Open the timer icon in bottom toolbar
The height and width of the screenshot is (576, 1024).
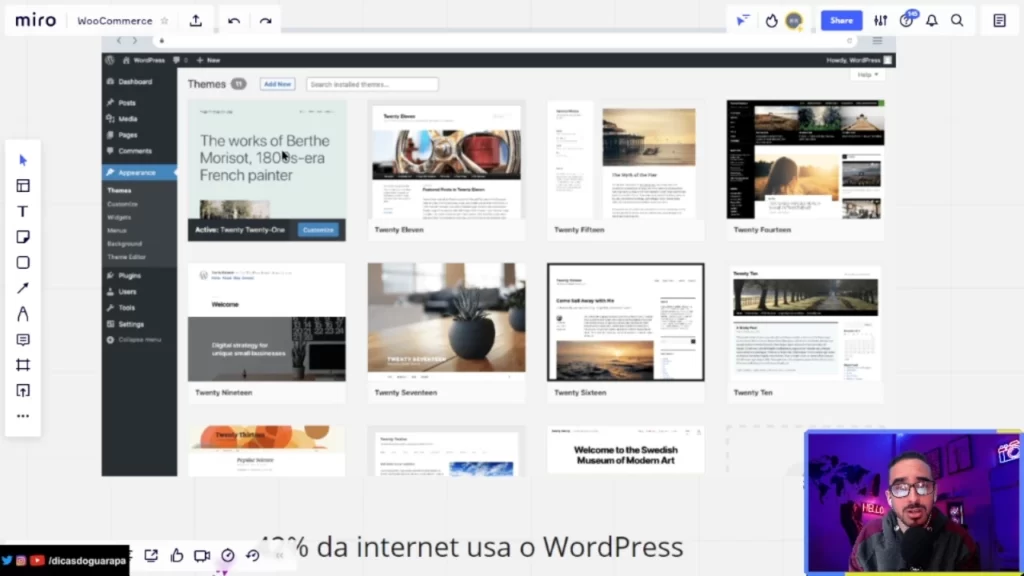point(228,555)
